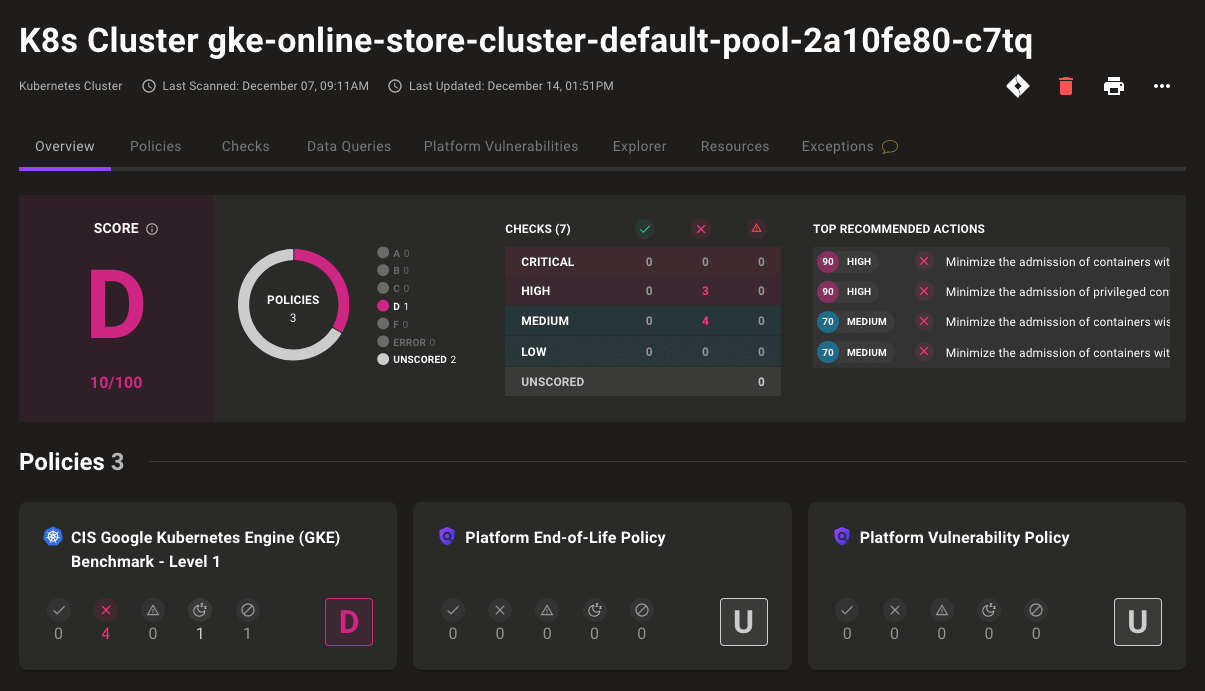Click the shield icon on Platform End-of-Life Policy
Viewport: 1205px width, 691px height.
(447, 537)
